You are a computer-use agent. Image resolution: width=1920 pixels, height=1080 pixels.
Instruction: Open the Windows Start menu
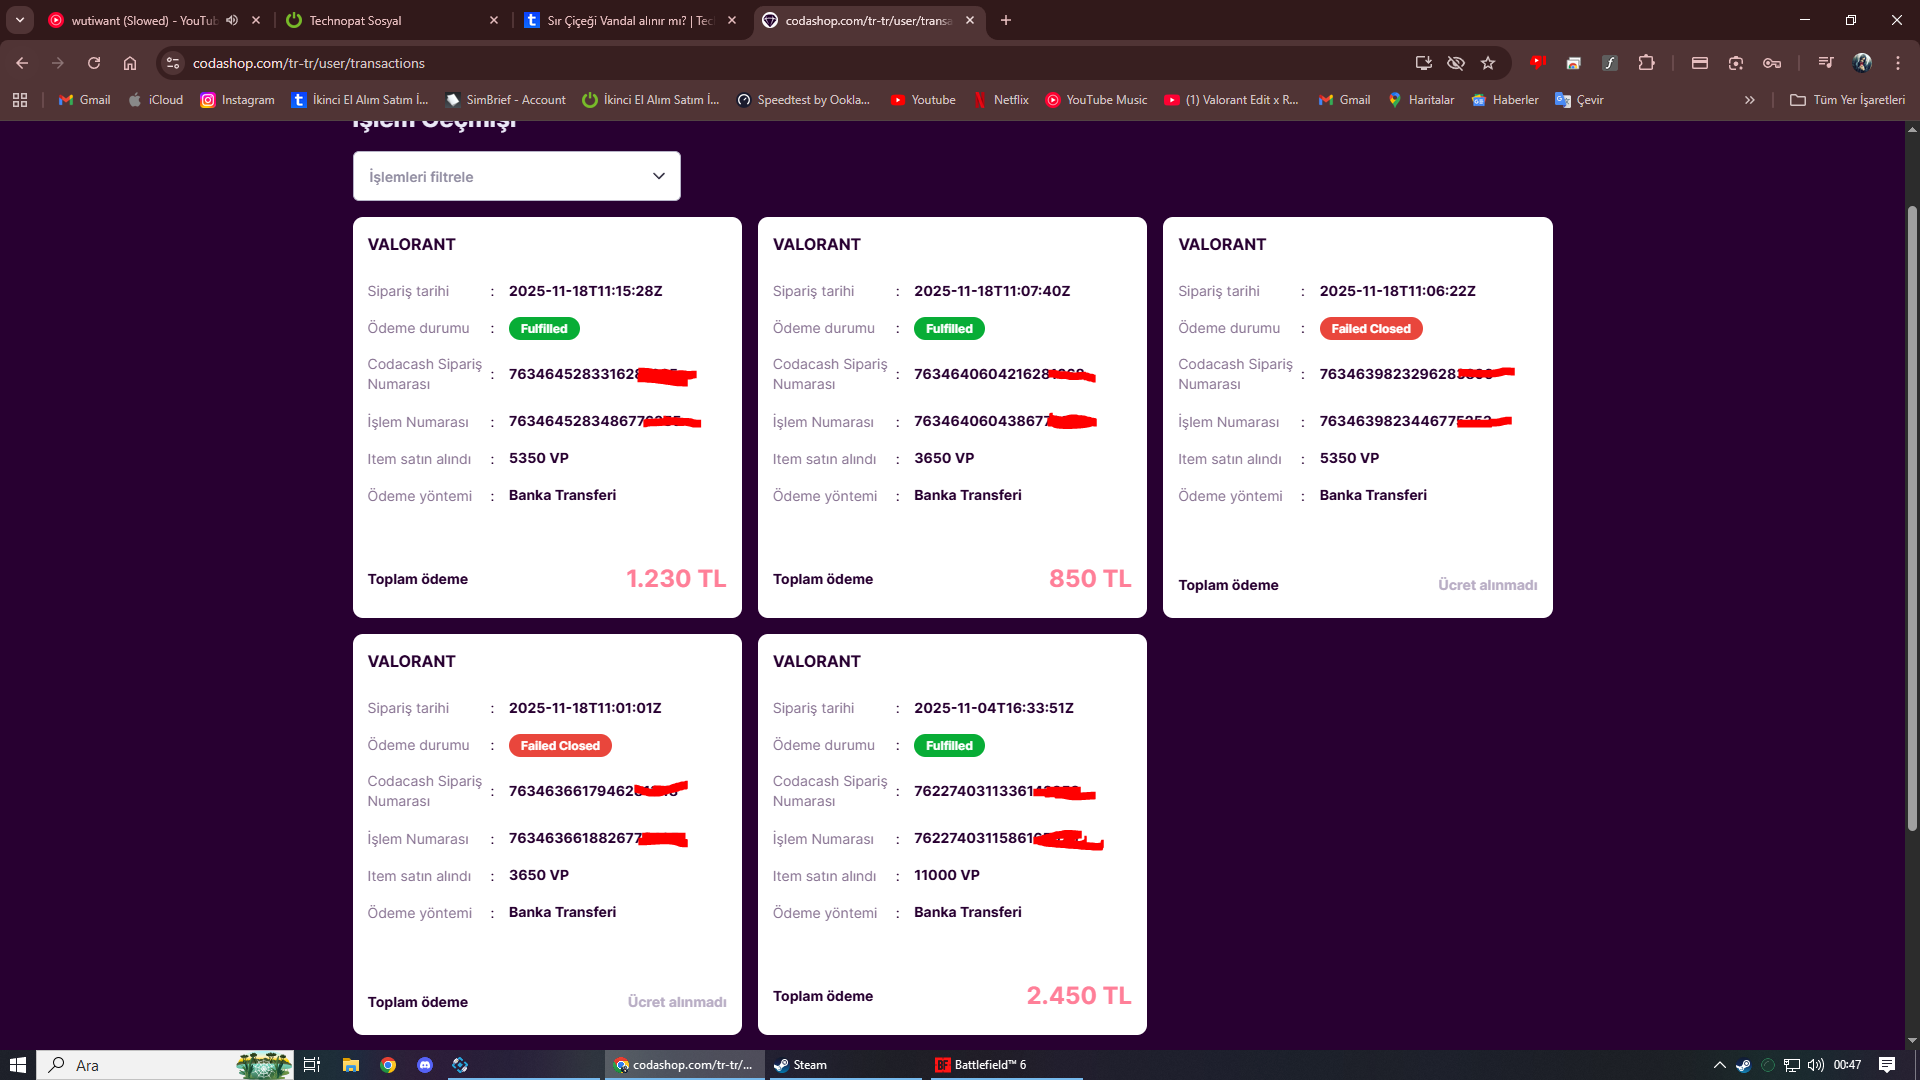(17, 1065)
